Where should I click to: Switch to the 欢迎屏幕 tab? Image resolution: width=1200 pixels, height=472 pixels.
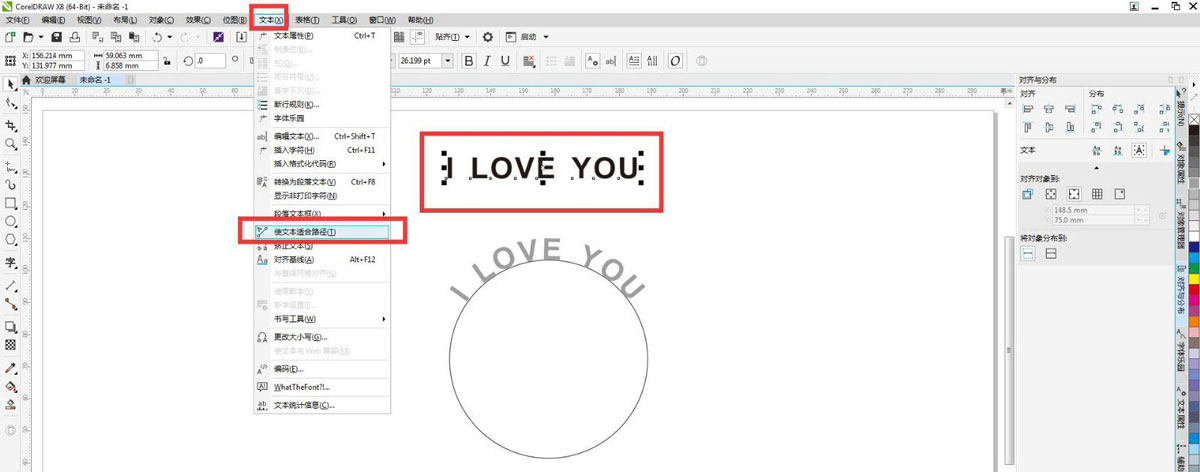point(48,79)
